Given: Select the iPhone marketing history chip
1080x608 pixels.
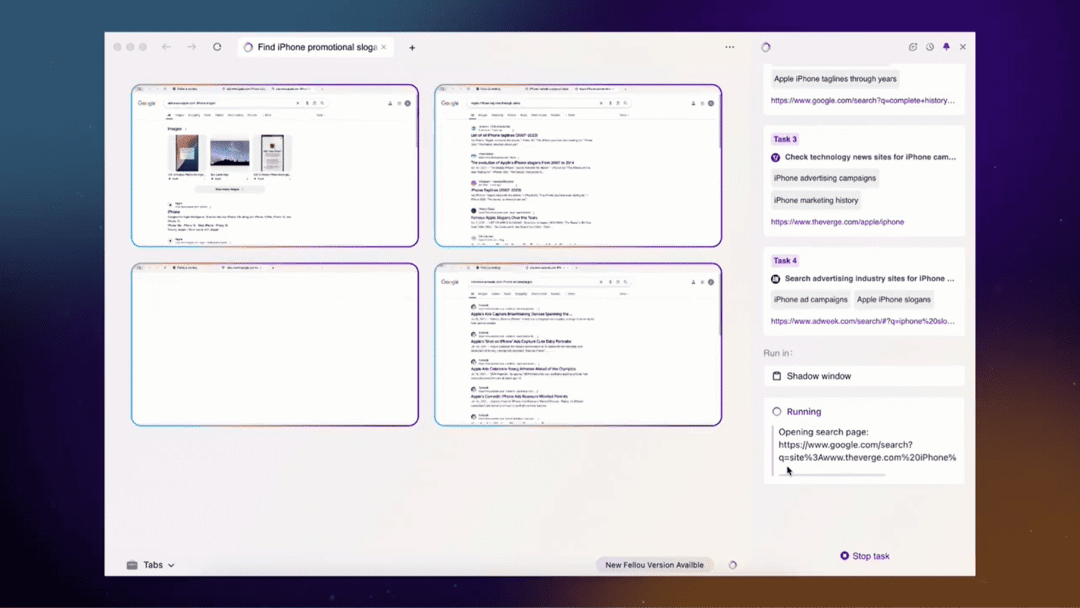Looking at the screenshot, I should point(816,200).
